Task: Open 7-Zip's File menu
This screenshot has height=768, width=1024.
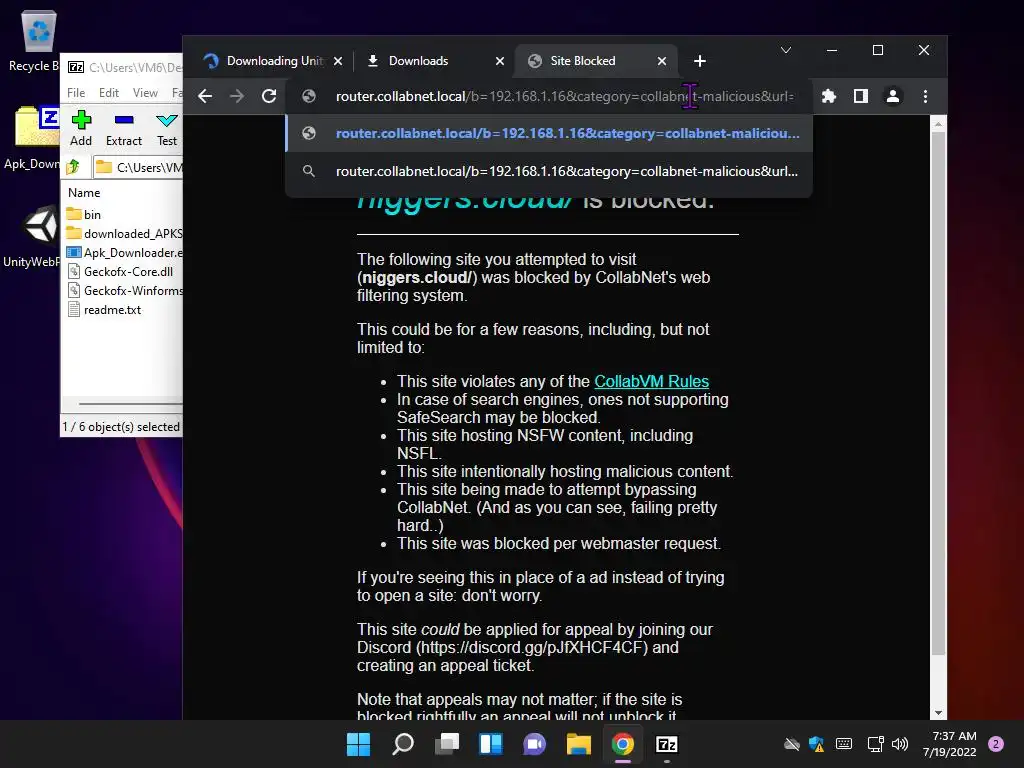Action: coord(76,93)
